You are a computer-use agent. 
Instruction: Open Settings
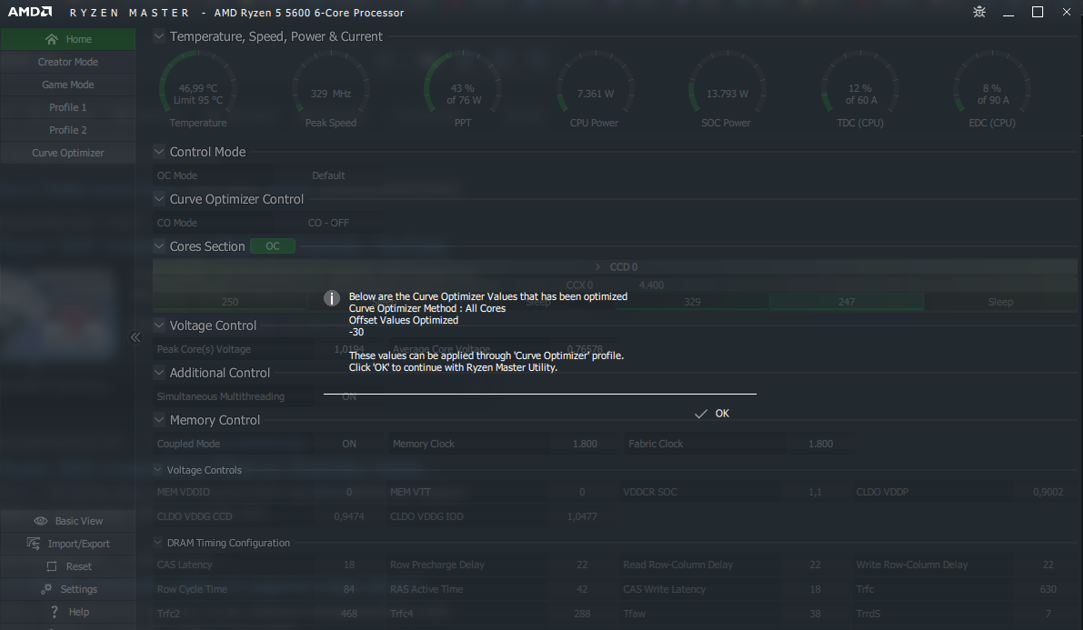[68, 589]
